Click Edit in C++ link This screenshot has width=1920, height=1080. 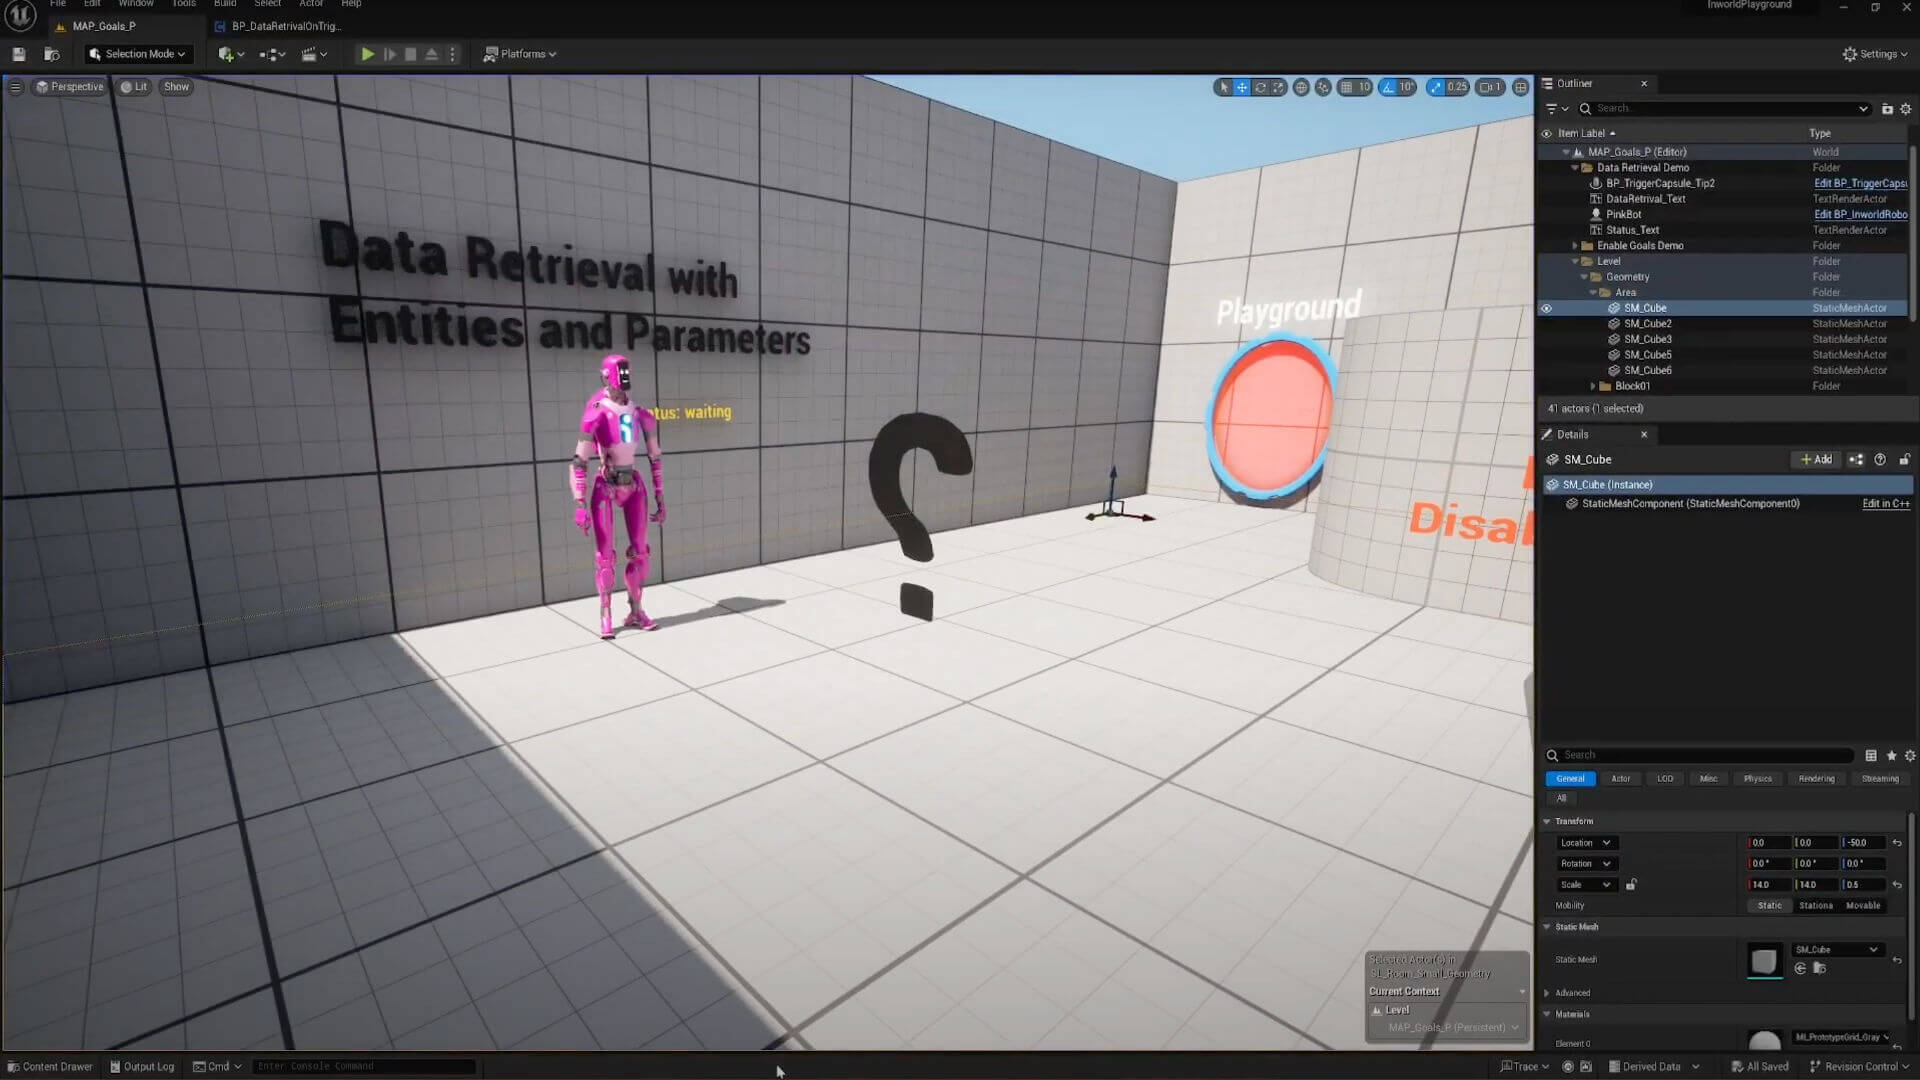tap(1885, 504)
